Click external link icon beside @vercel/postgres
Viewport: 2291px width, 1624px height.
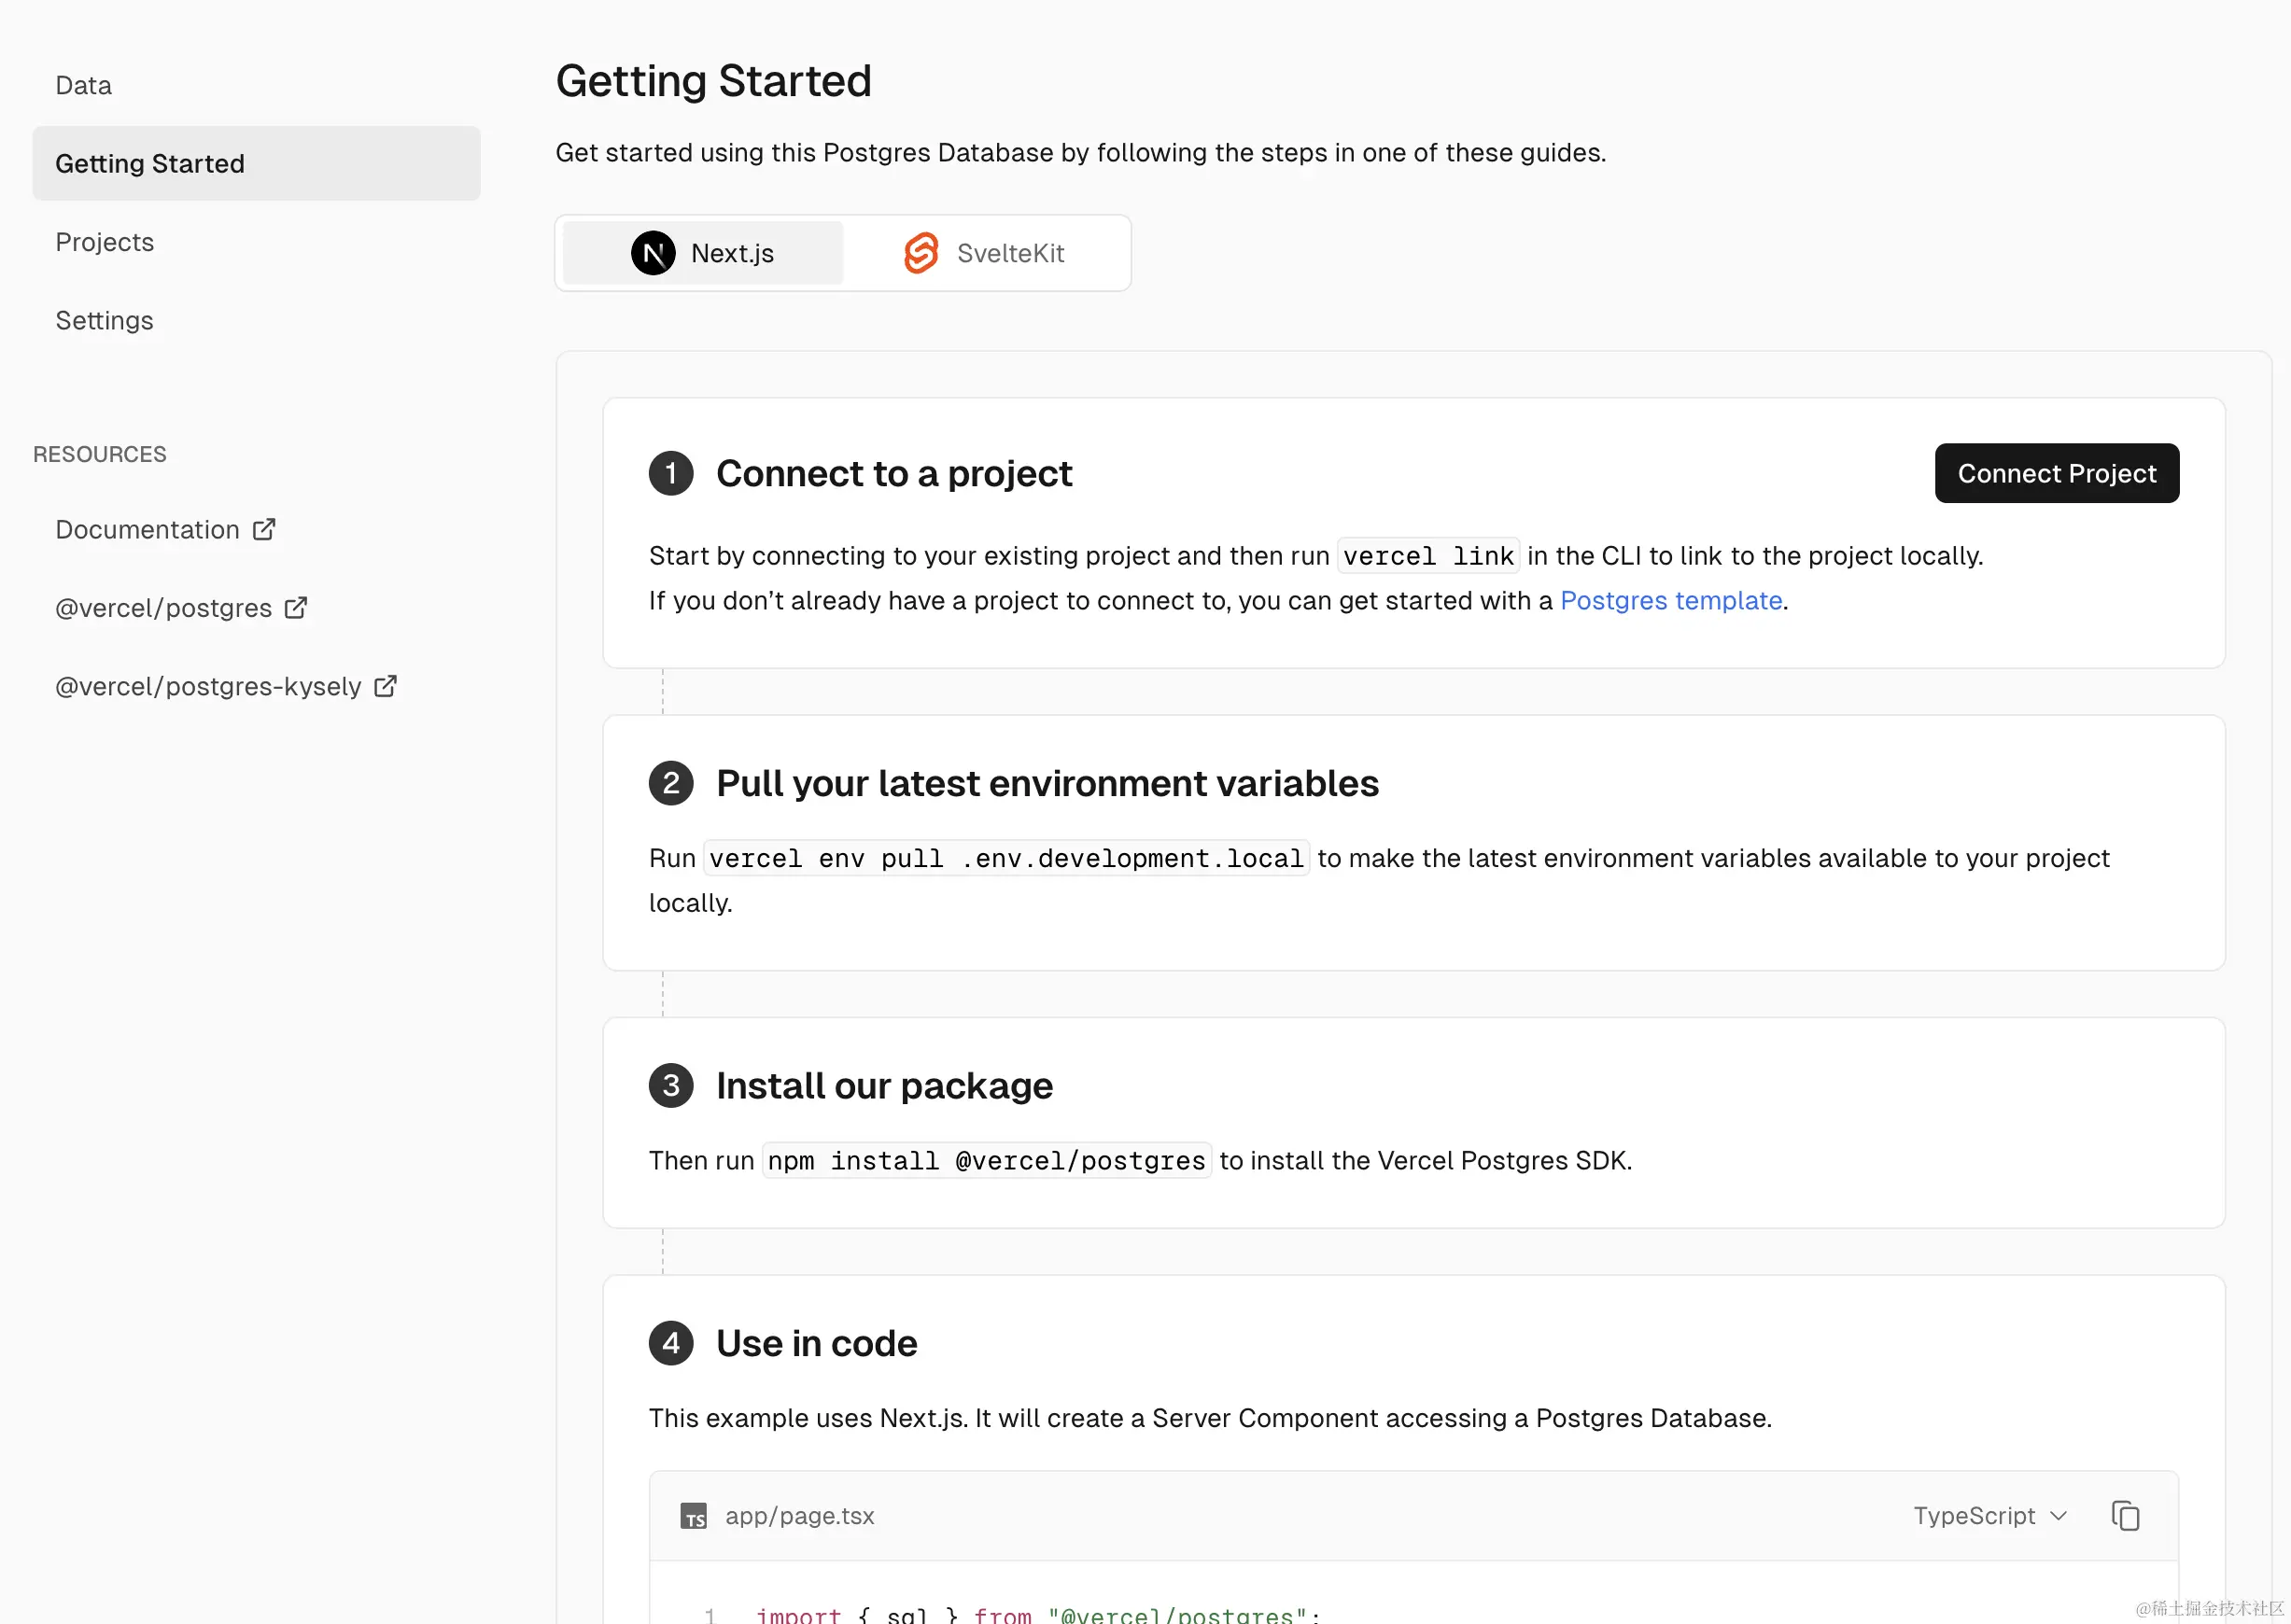point(296,608)
